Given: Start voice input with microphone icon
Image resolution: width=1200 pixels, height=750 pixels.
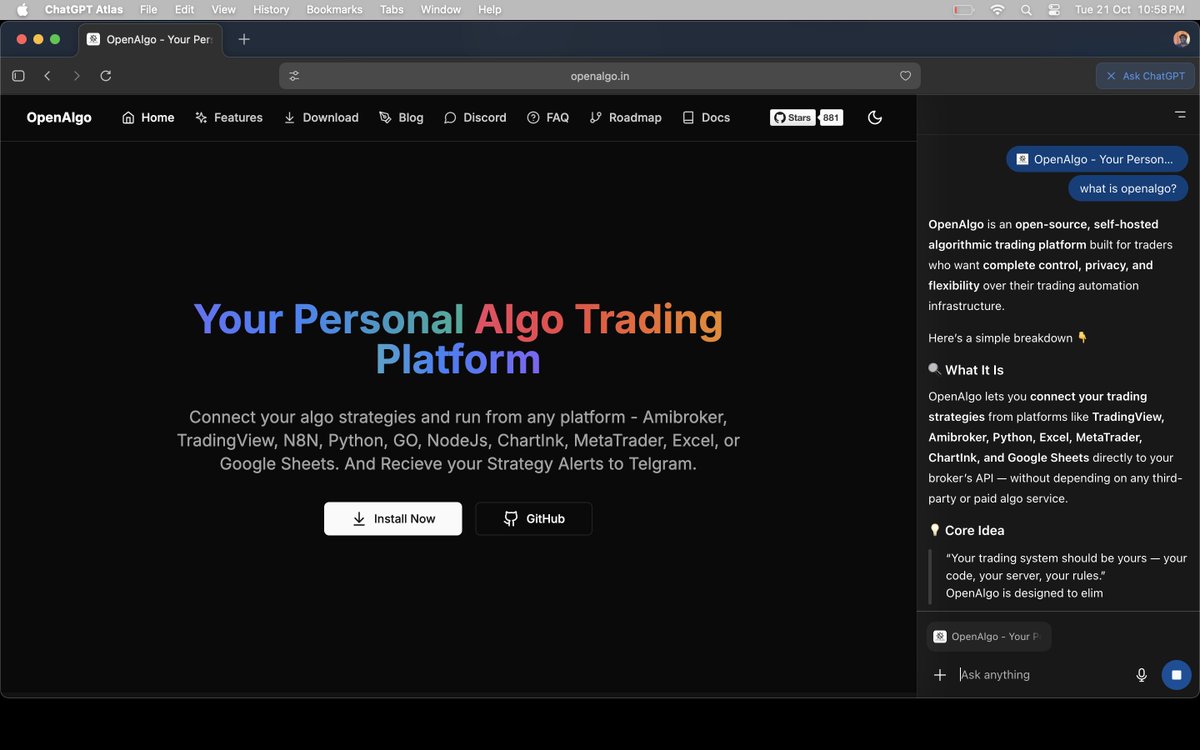Looking at the screenshot, I should tap(1141, 675).
